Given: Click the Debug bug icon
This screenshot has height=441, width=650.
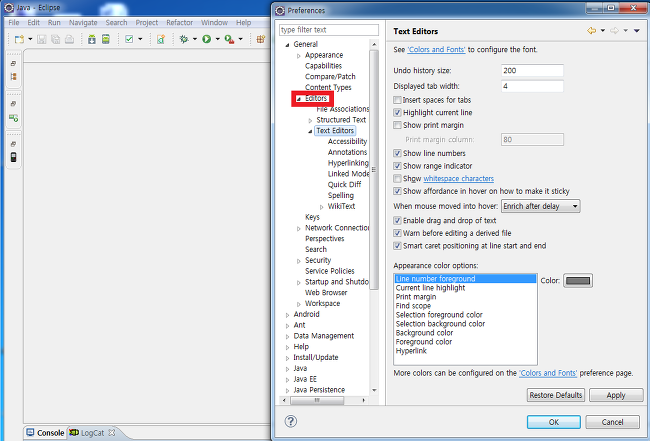Looking at the screenshot, I should pos(184,39).
